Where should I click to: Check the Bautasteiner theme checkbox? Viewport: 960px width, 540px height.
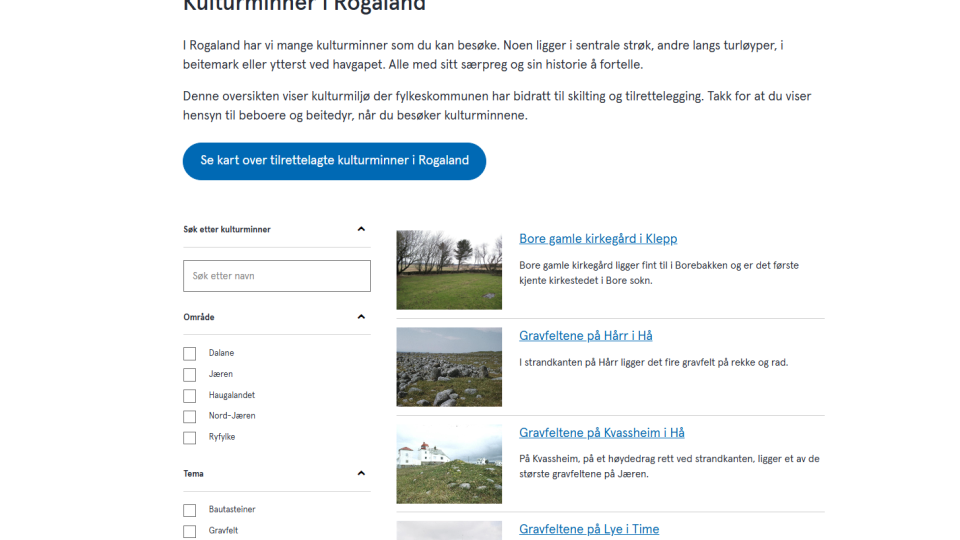pos(190,510)
